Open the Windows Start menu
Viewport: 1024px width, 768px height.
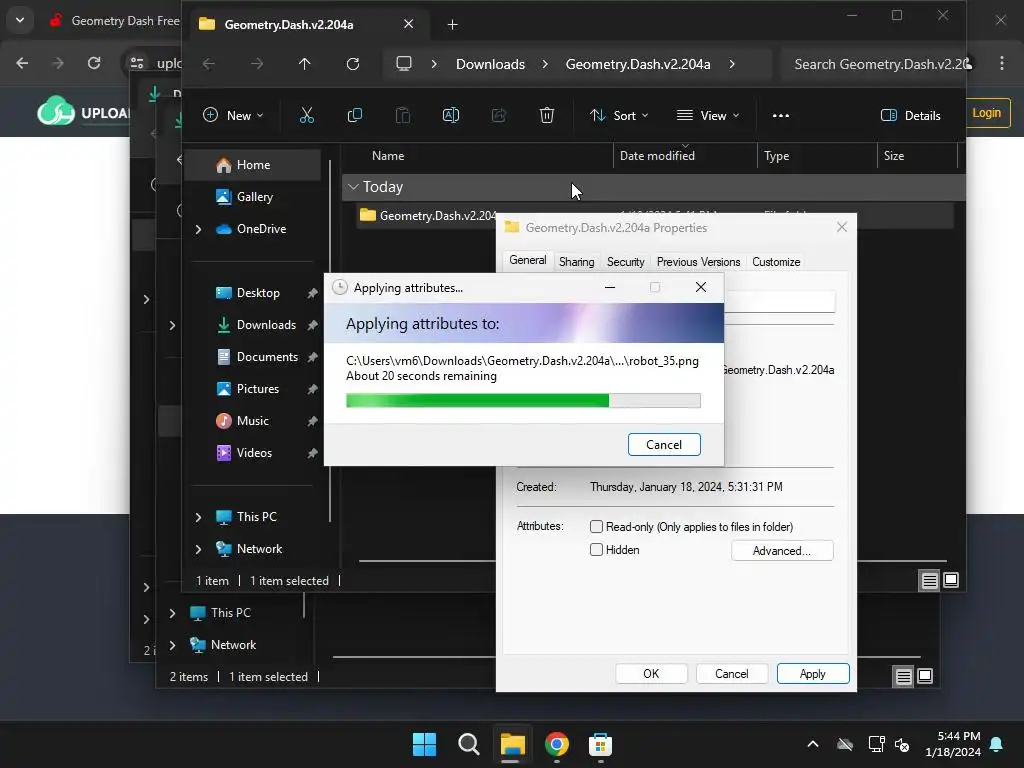tap(424, 744)
